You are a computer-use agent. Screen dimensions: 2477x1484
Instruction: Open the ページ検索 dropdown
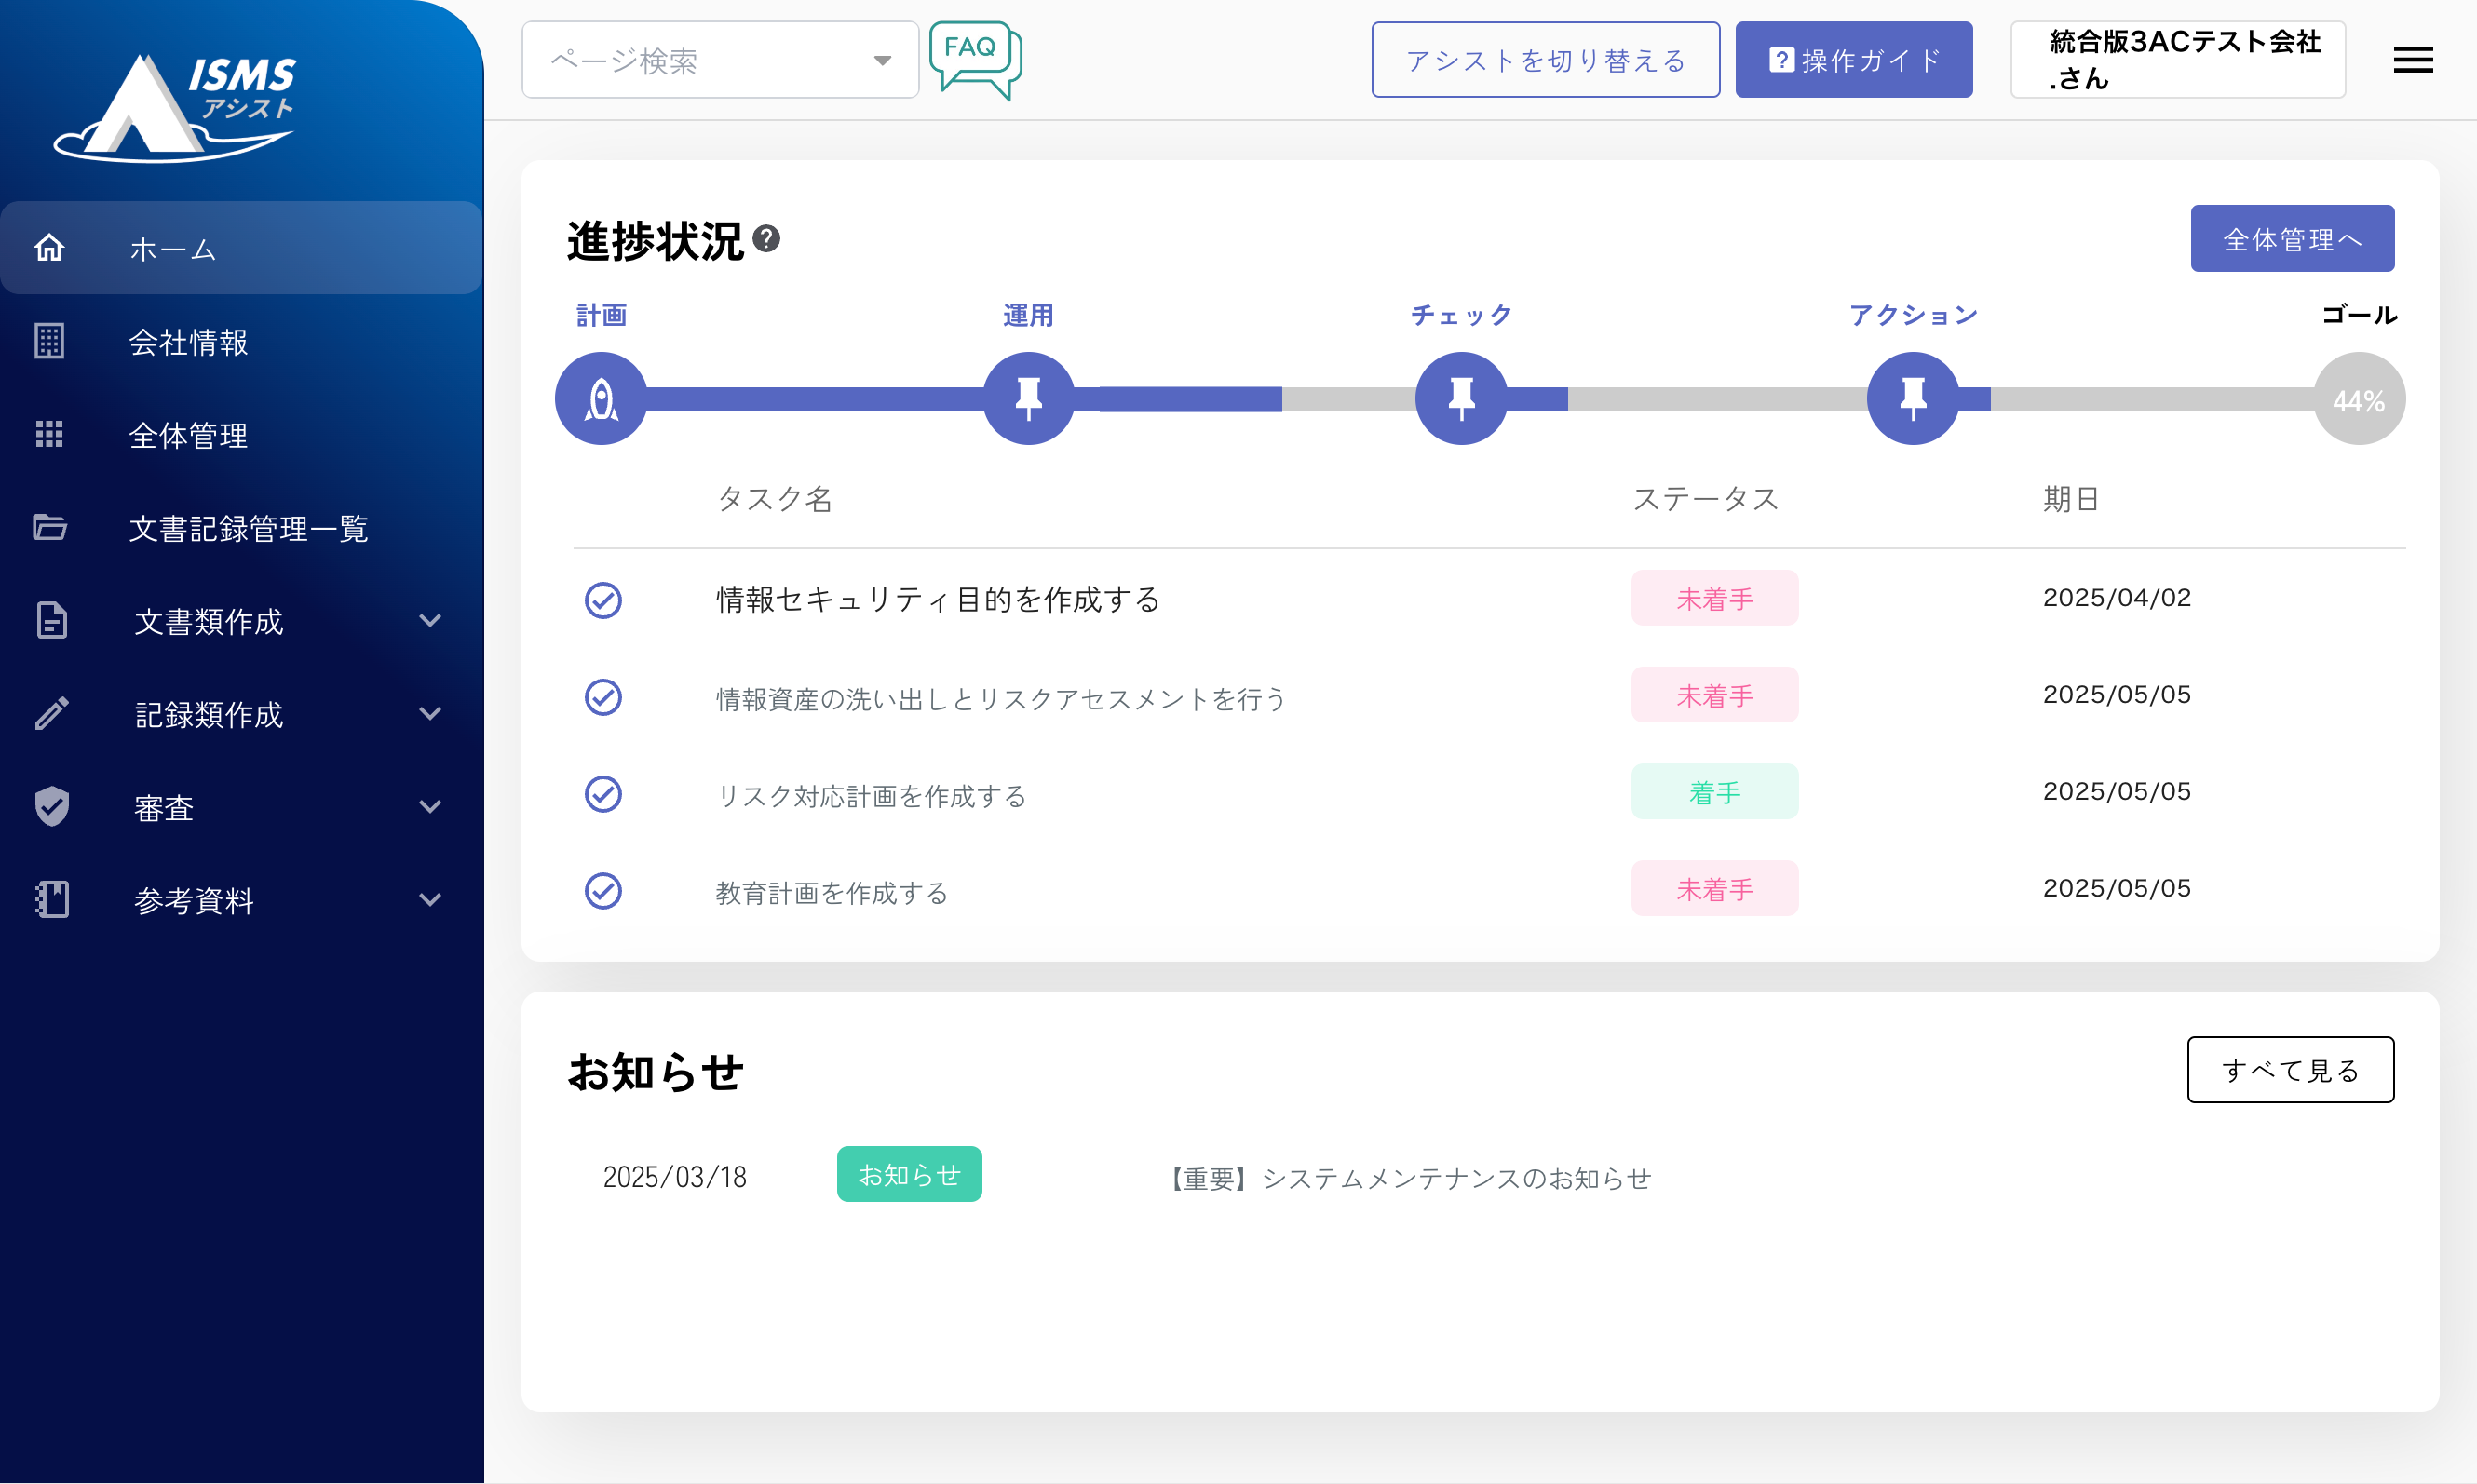(x=720, y=61)
